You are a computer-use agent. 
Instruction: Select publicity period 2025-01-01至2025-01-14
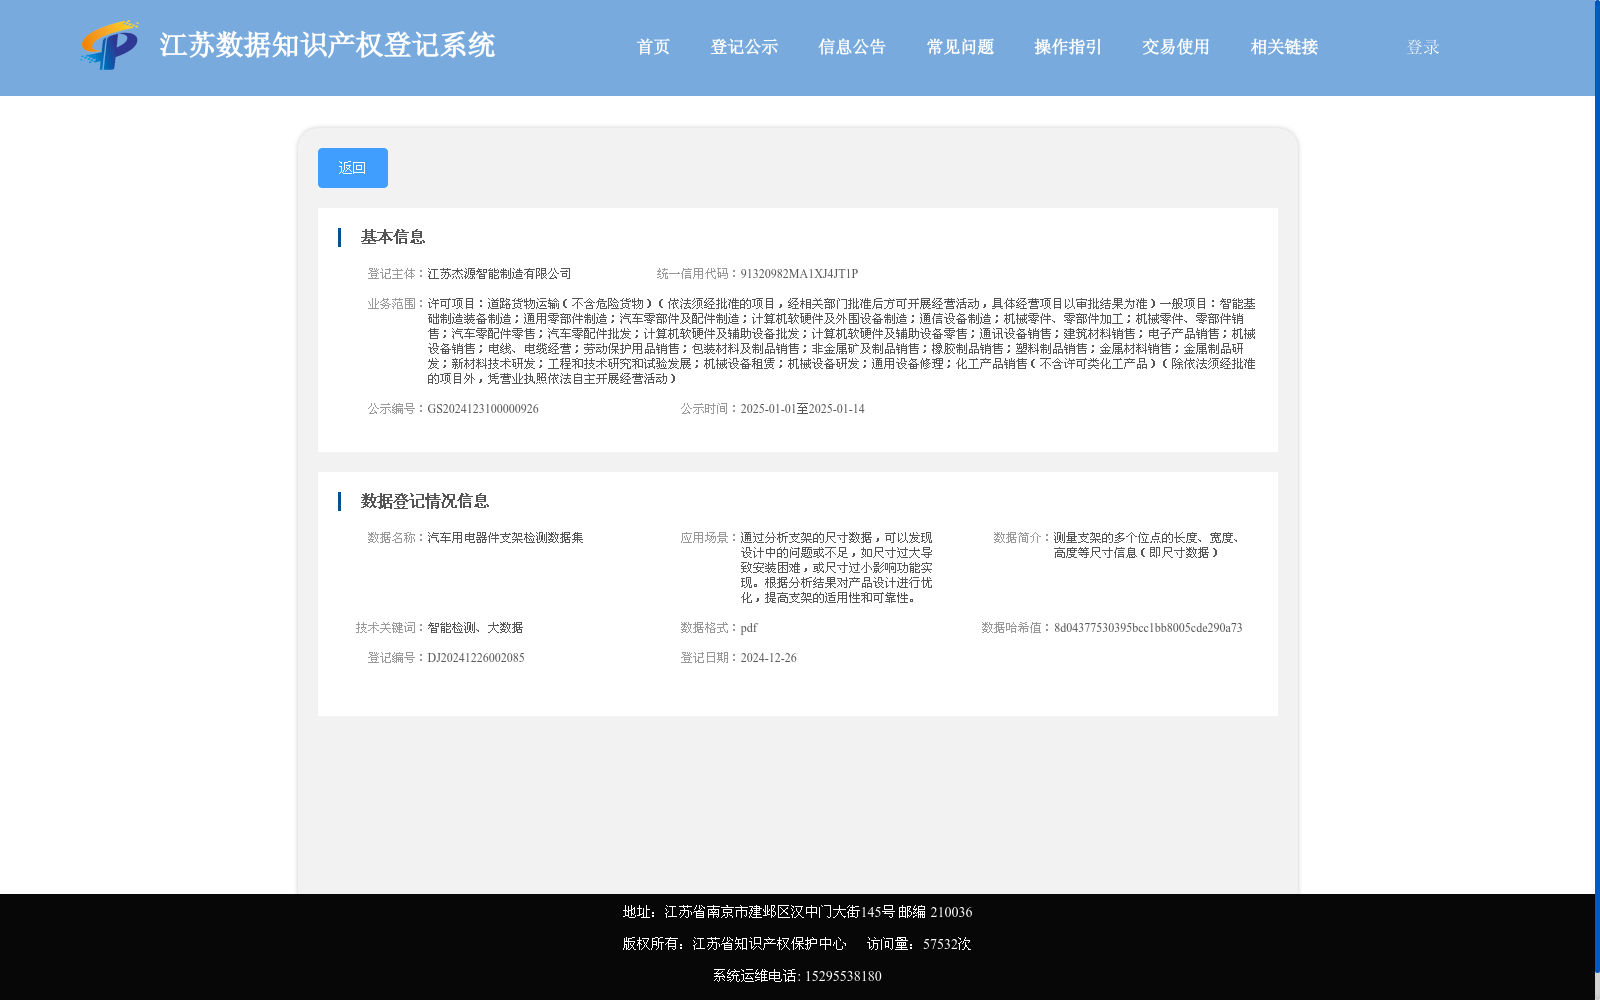click(802, 409)
